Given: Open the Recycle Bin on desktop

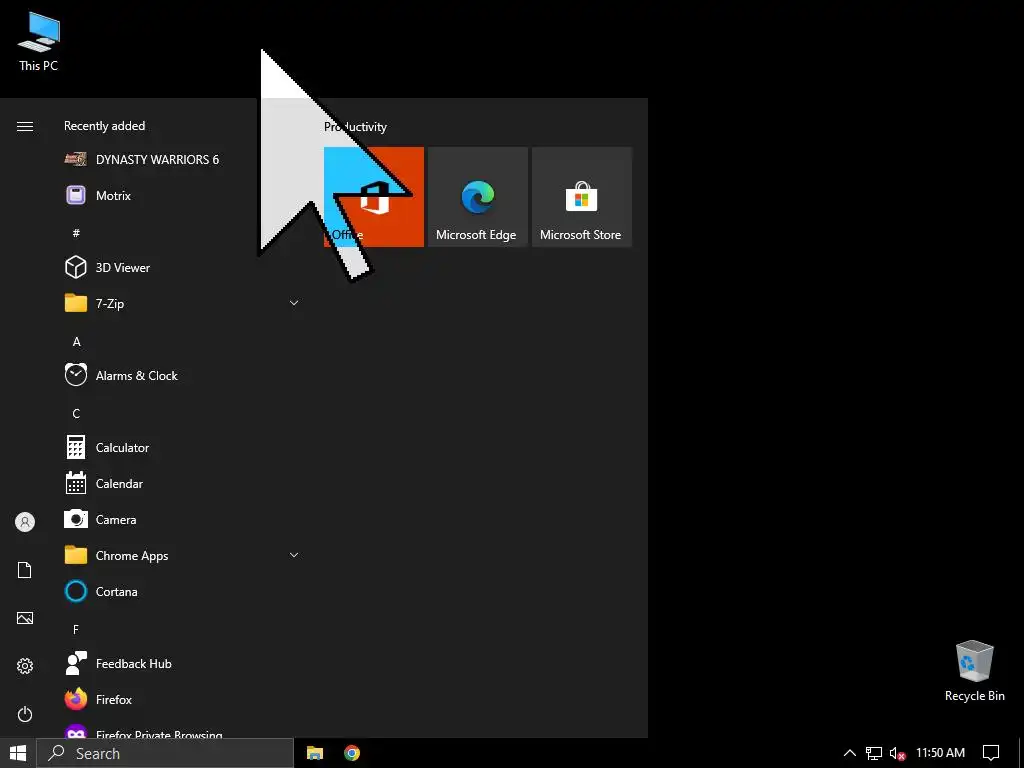Looking at the screenshot, I should [974, 671].
